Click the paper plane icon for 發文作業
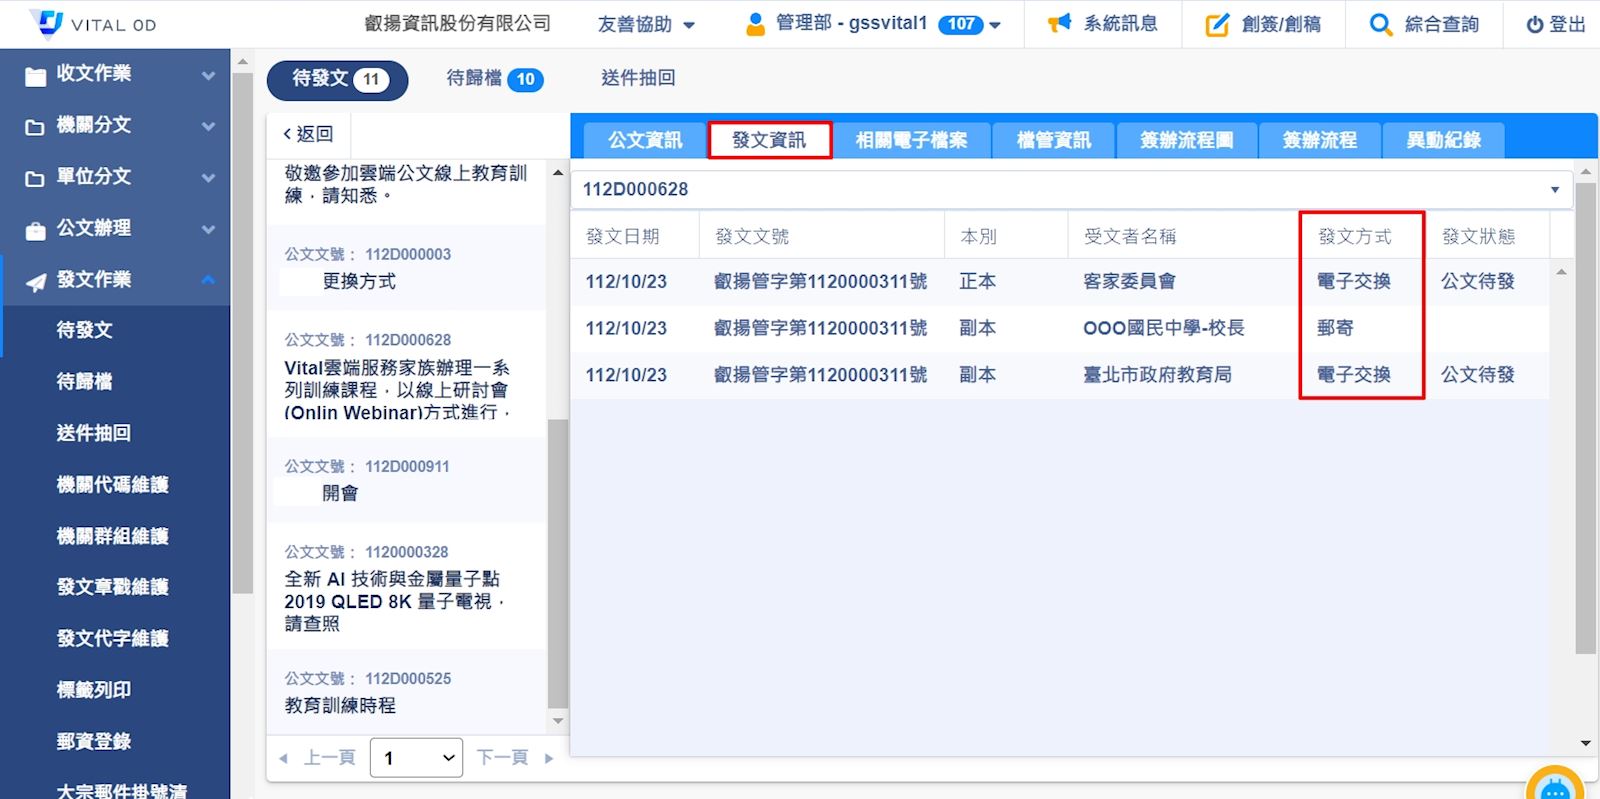Viewport: 1600px width, 799px height. tap(35, 281)
